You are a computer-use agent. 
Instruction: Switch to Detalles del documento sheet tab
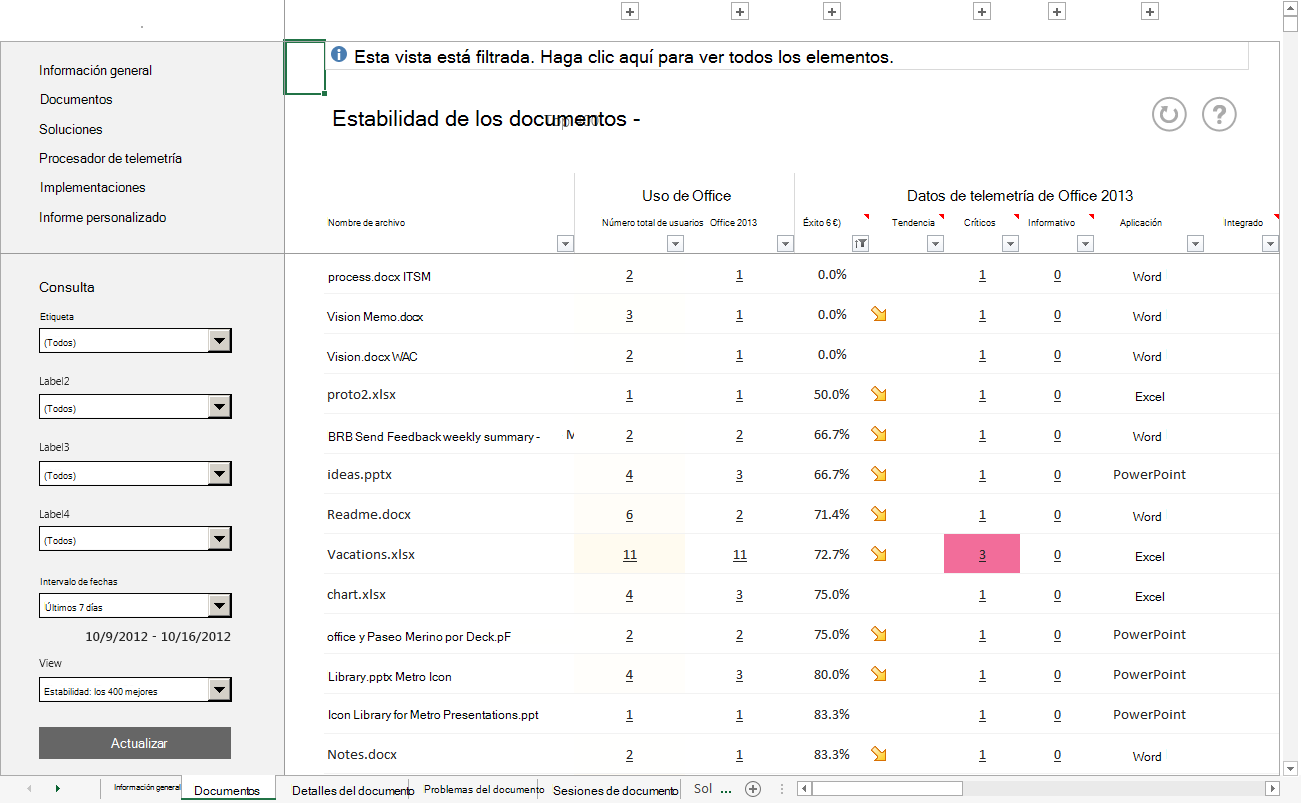(x=352, y=790)
